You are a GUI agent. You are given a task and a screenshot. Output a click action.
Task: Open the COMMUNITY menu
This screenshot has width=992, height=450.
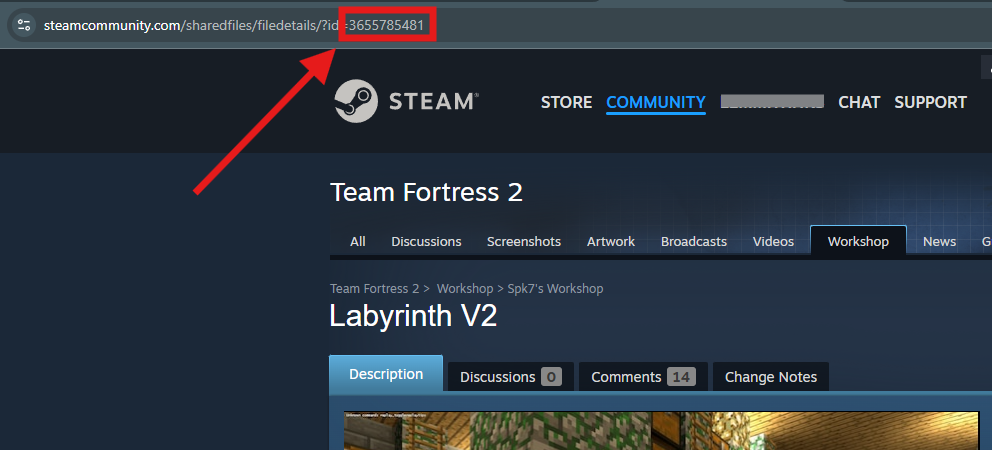point(655,103)
